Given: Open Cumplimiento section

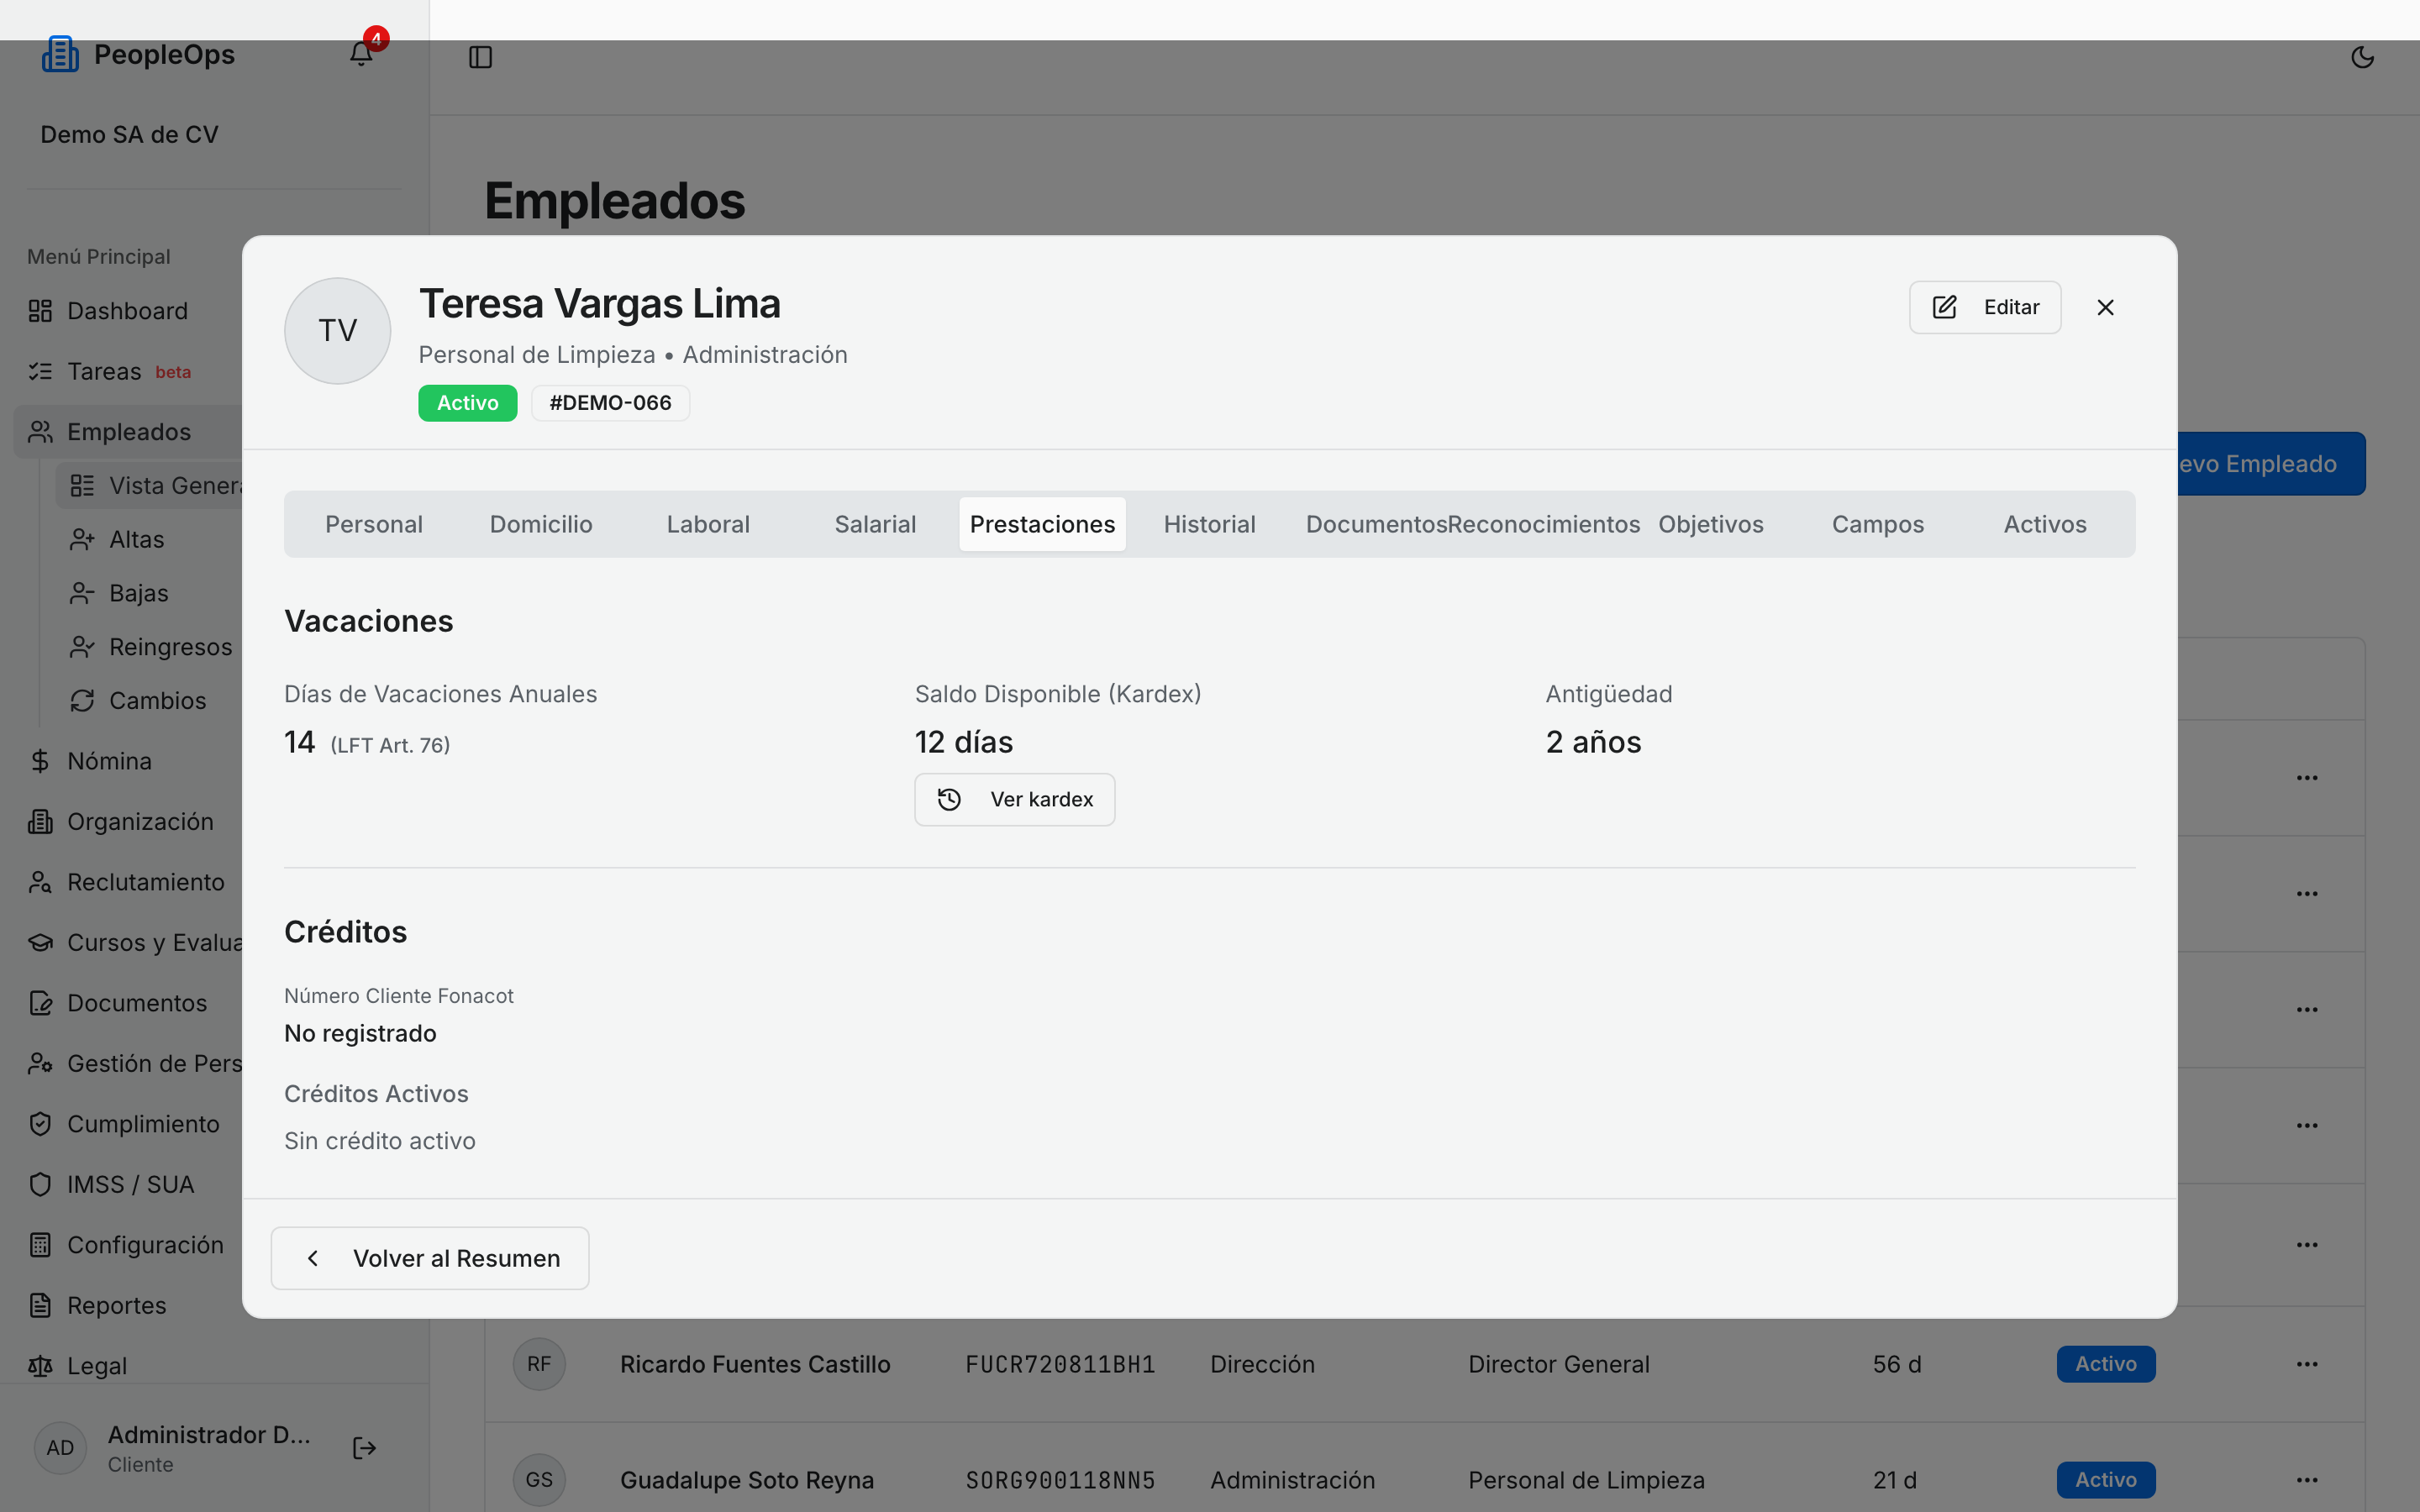Looking at the screenshot, I should [x=127, y=1124].
